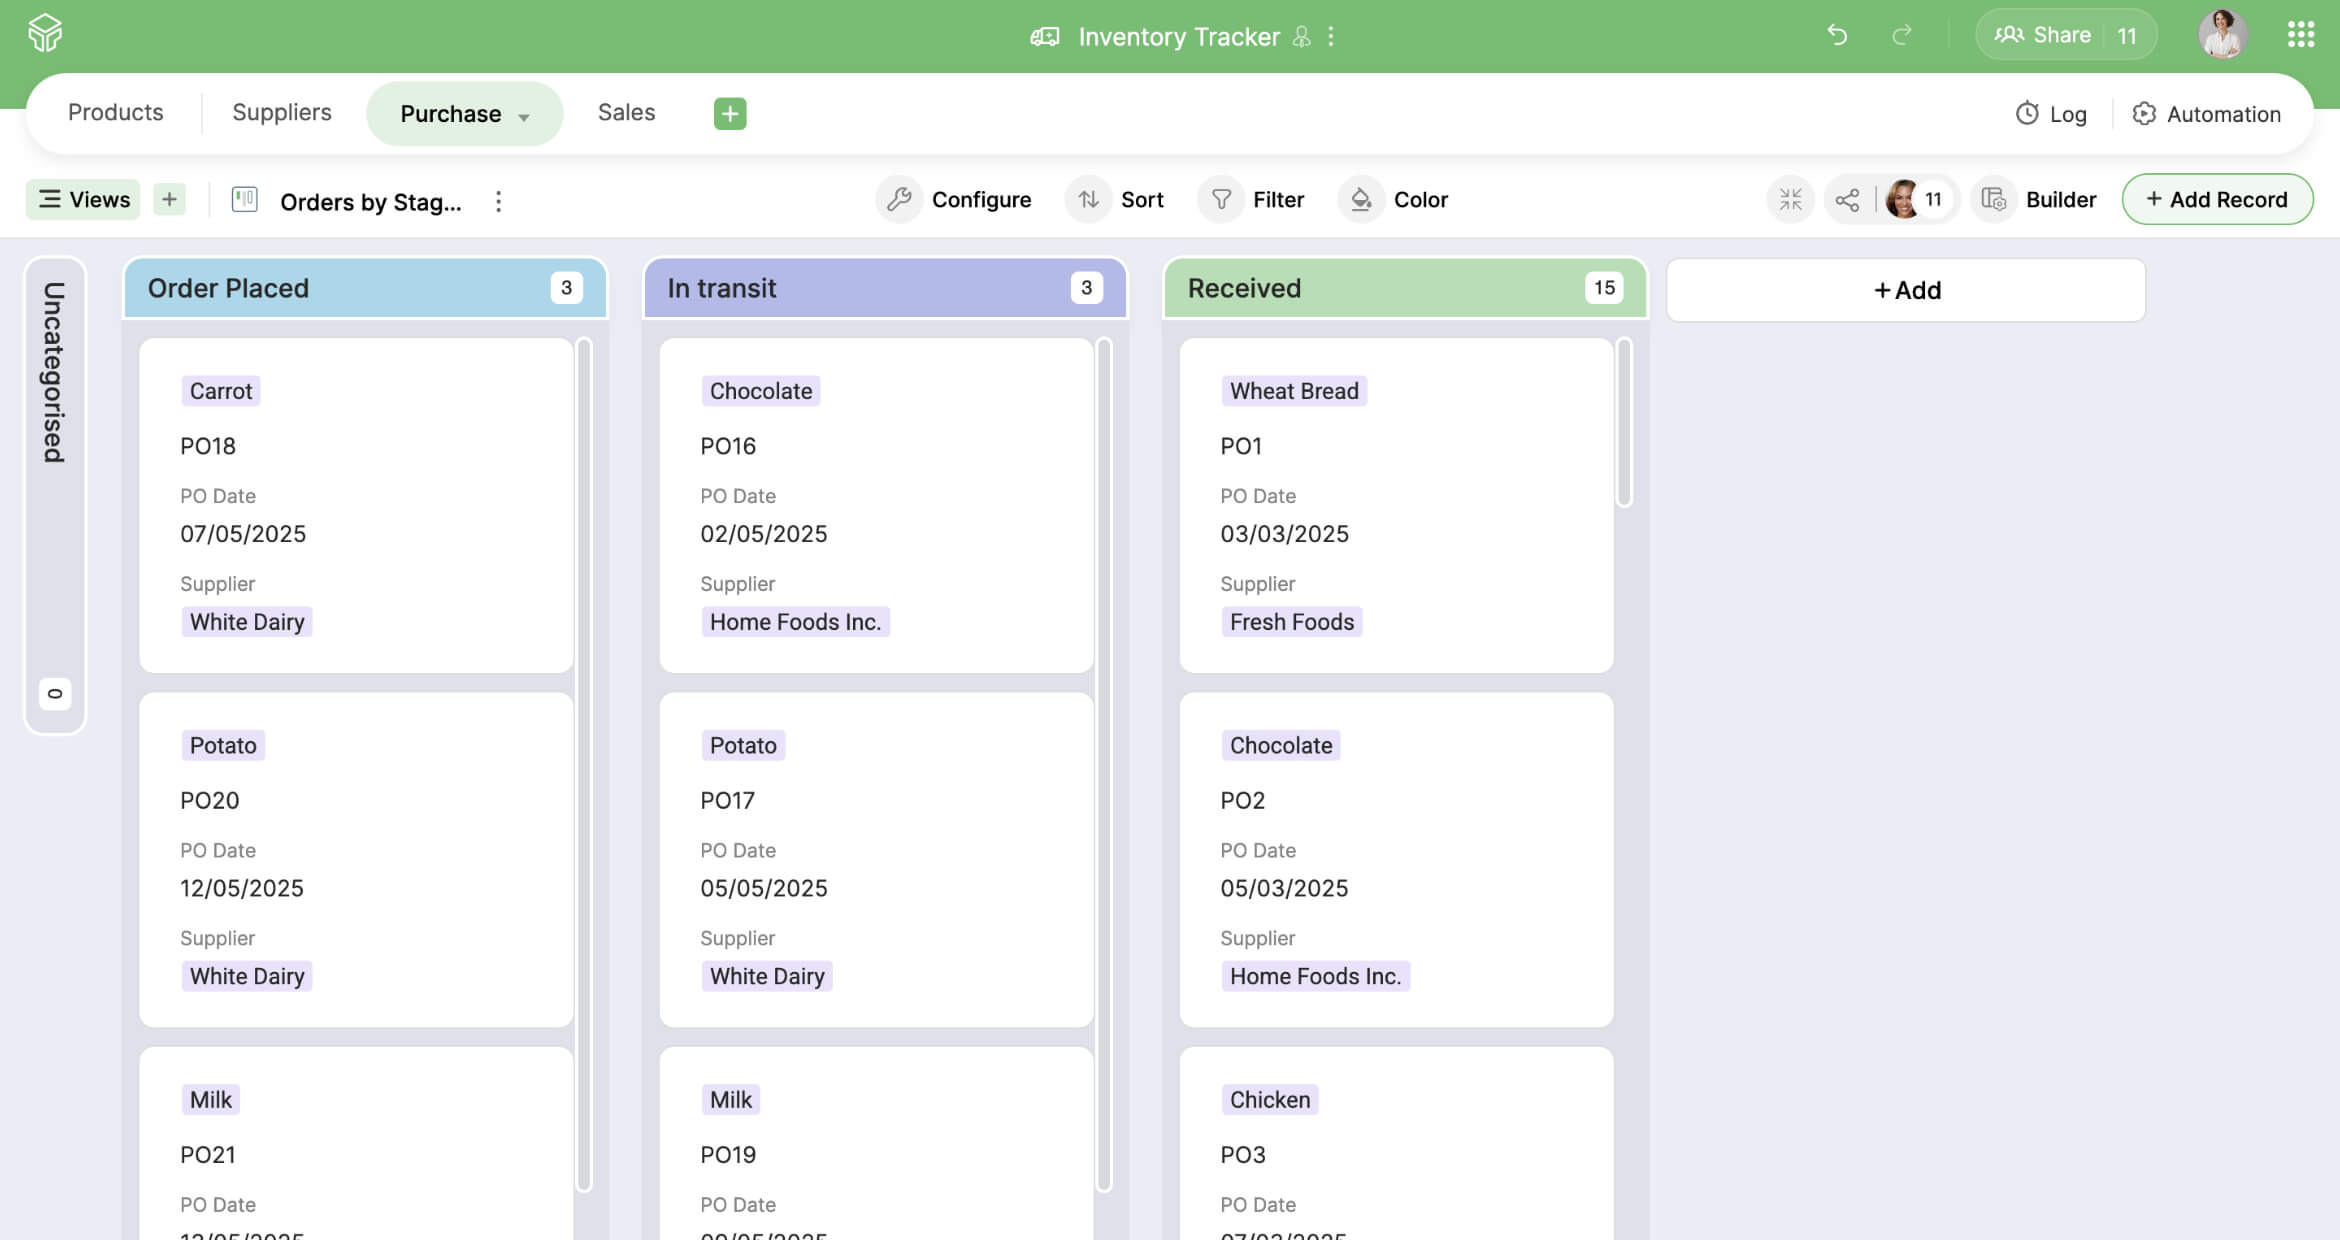The image size is (2340, 1240).
Task: Open the Carrot PO18 card
Action: pos(356,505)
